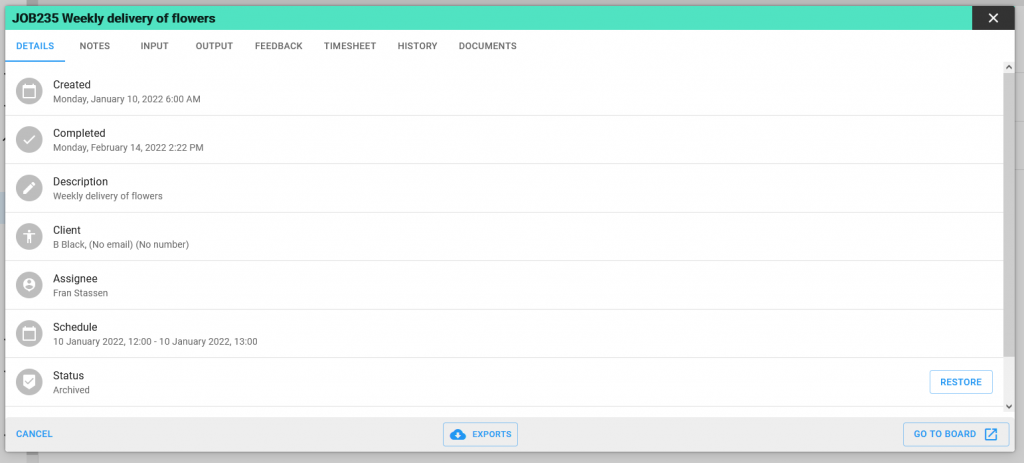Click the 'Assignee' label

[x=75, y=279]
